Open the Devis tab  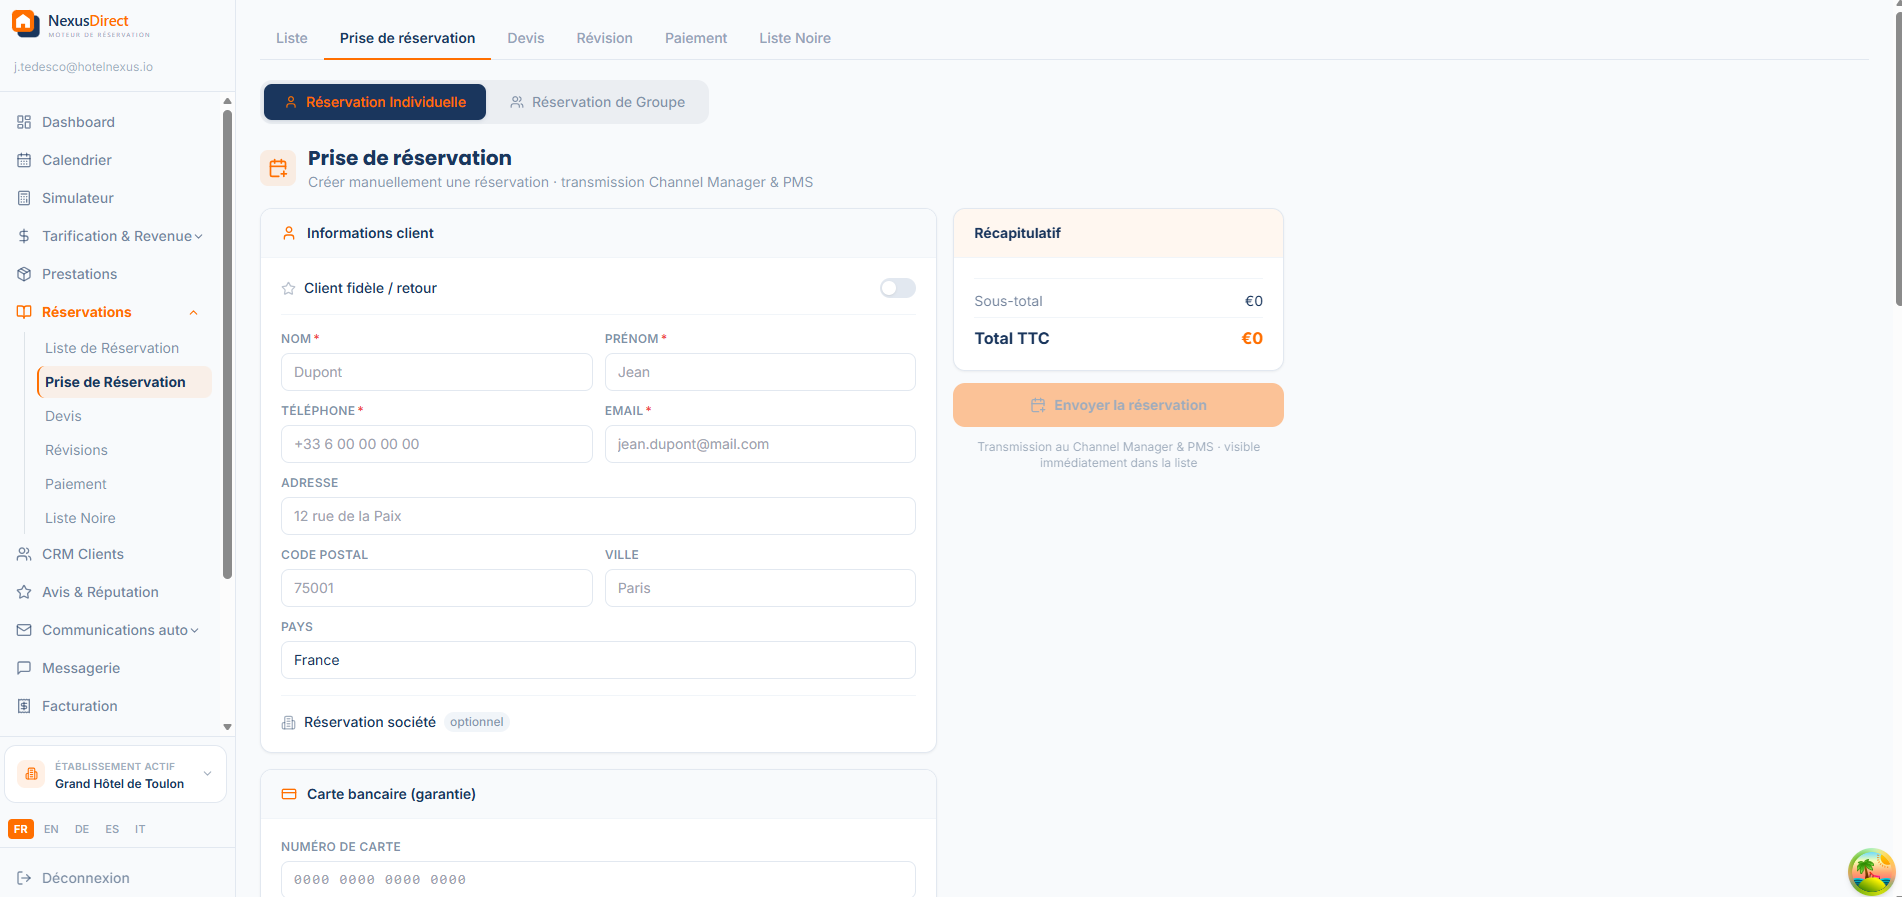(x=526, y=38)
